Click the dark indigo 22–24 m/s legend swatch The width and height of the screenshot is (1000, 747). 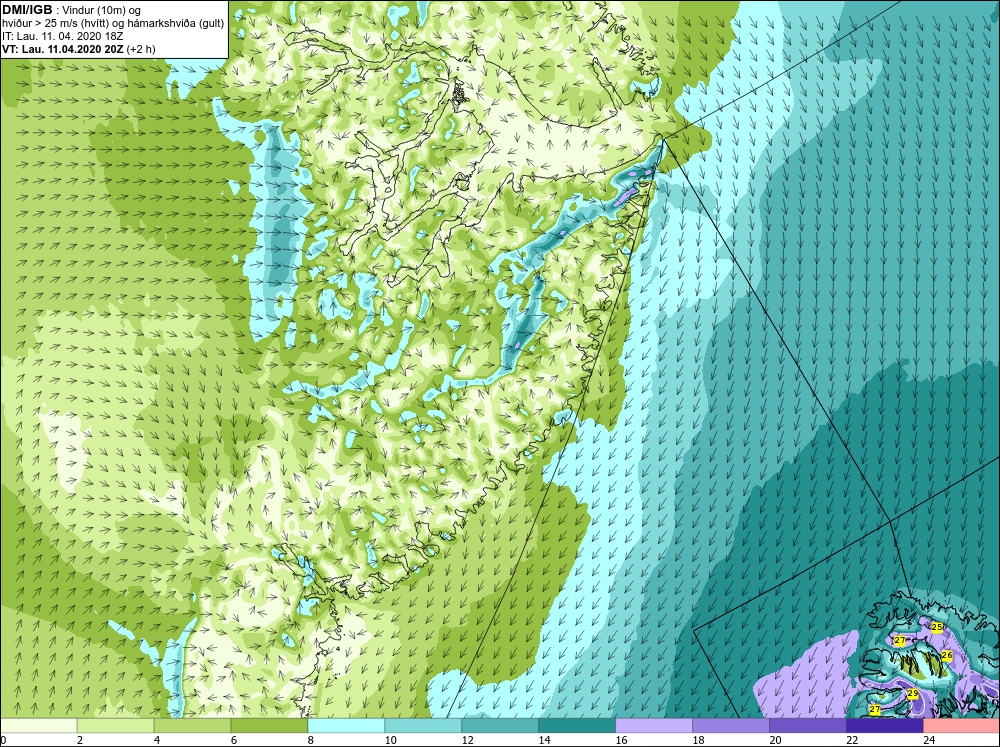pyautogui.click(x=885, y=725)
